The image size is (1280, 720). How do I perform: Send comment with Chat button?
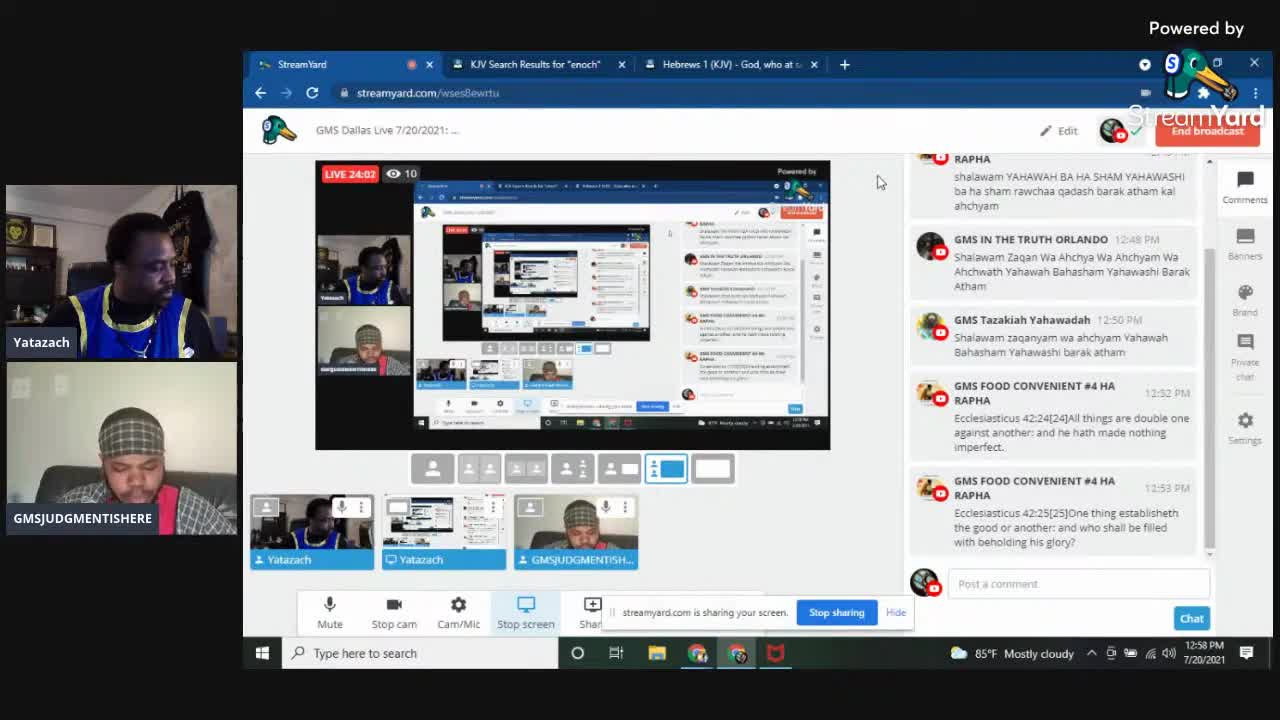[1191, 618]
